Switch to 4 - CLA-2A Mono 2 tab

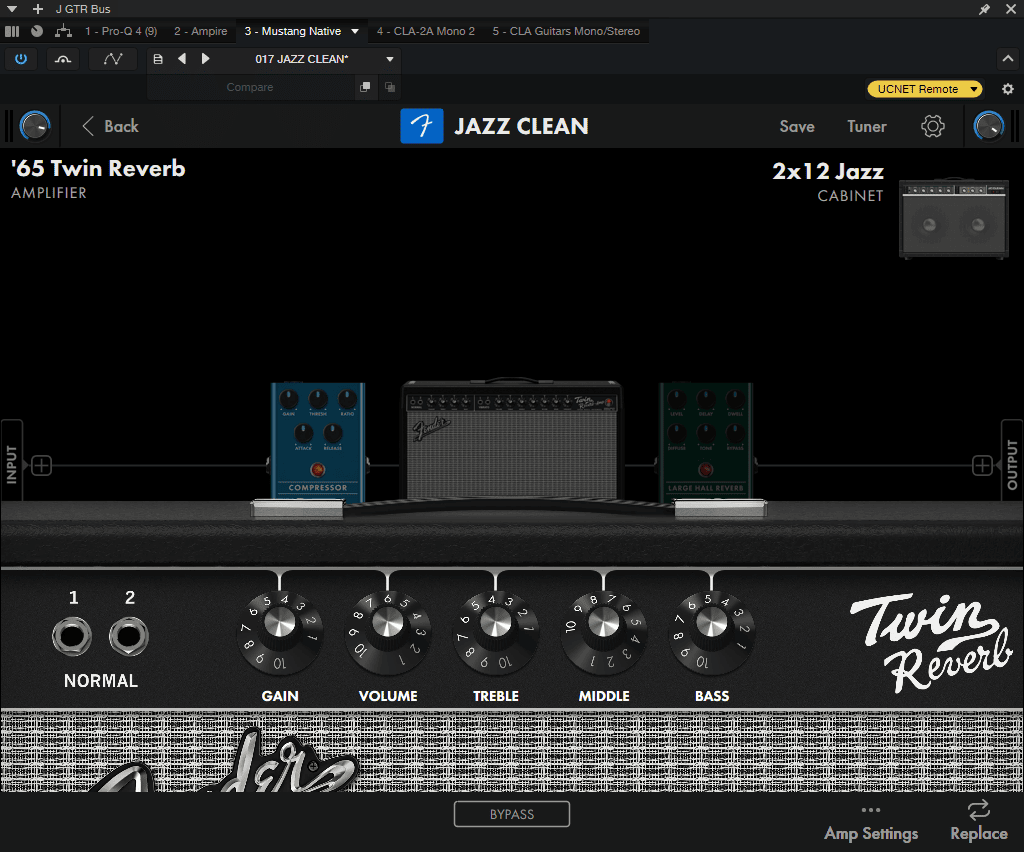pos(425,31)
